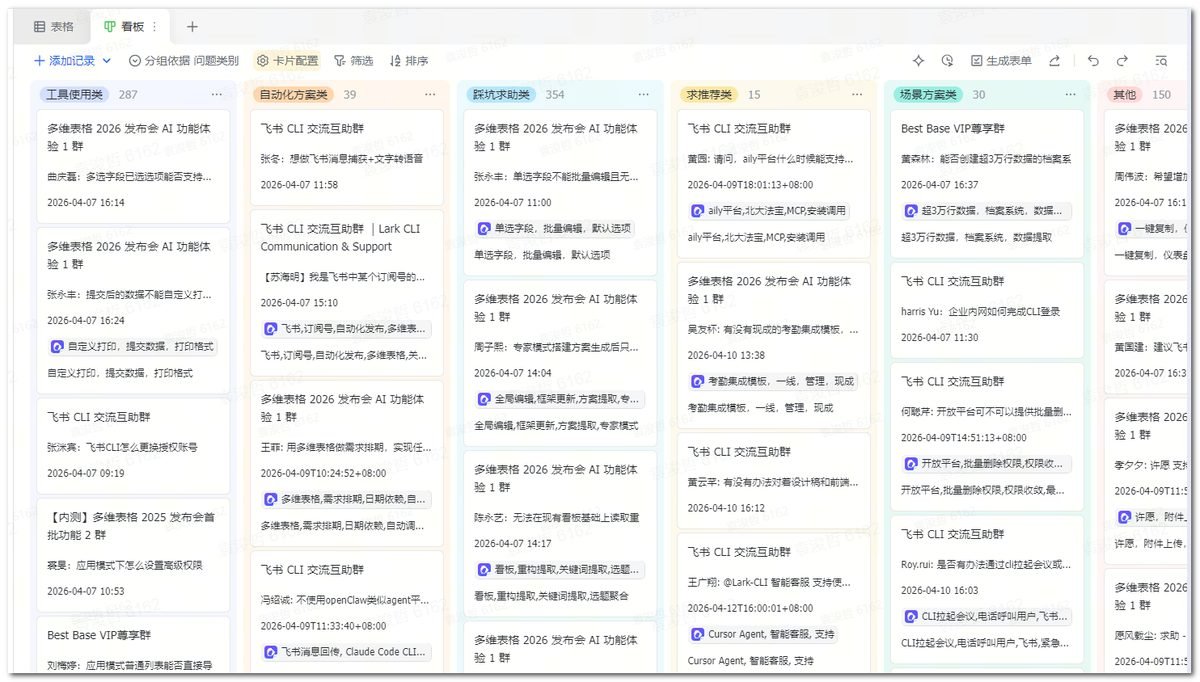Click the 其他 group label
The image size is (1200, 682).
coord(1125,94)
